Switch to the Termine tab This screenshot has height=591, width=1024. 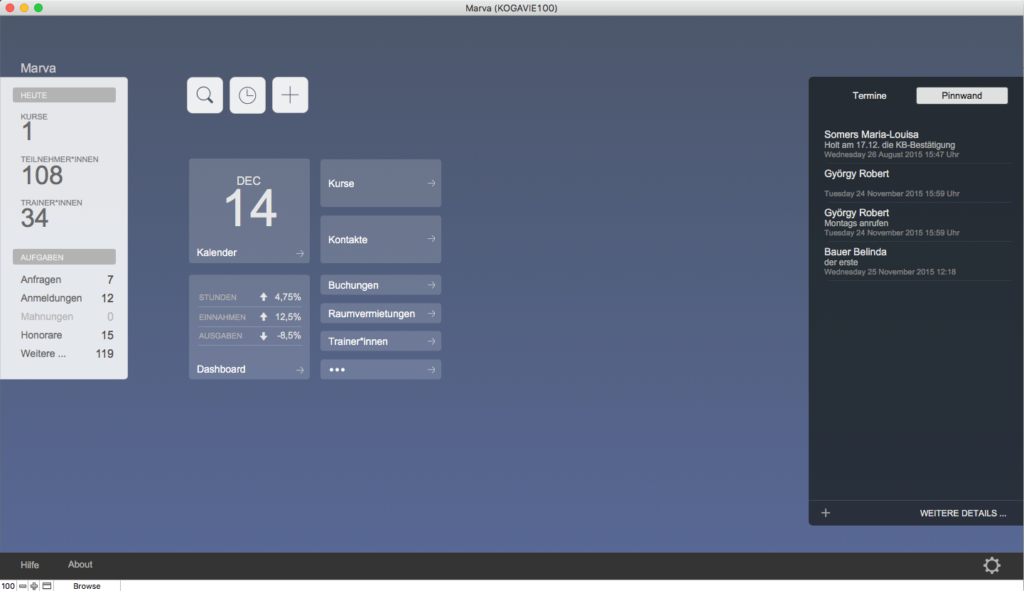(869, 96)
